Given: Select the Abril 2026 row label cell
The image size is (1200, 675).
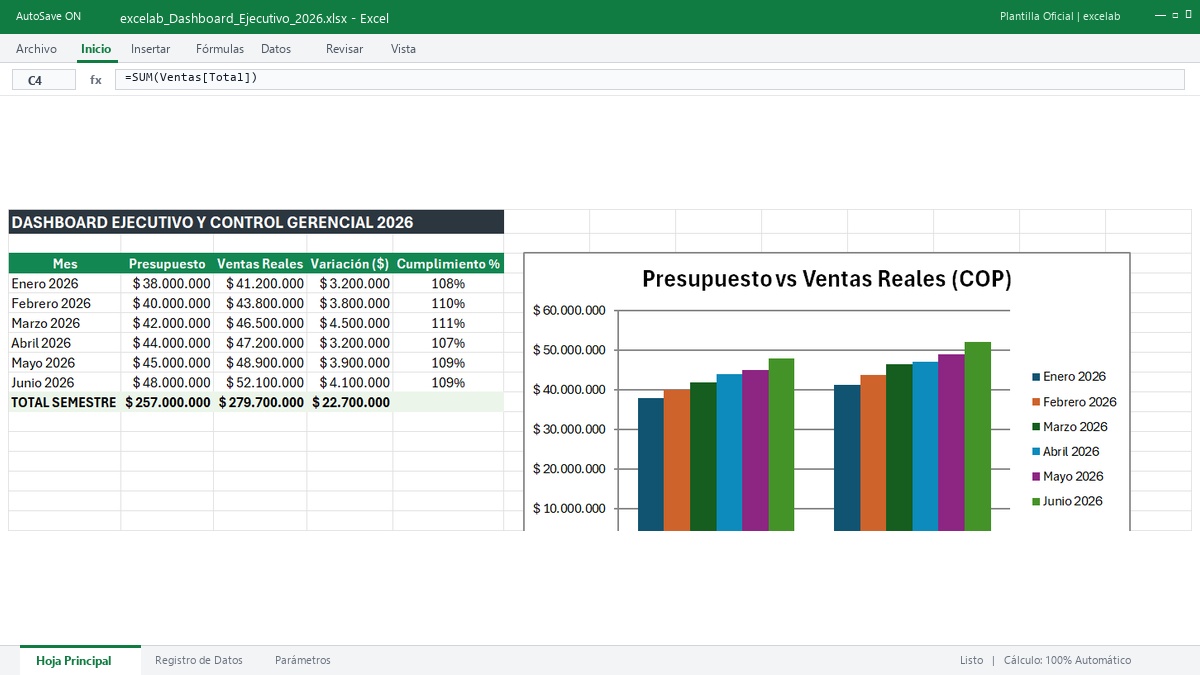Looking at the screenshot, I should click(65, 343).
